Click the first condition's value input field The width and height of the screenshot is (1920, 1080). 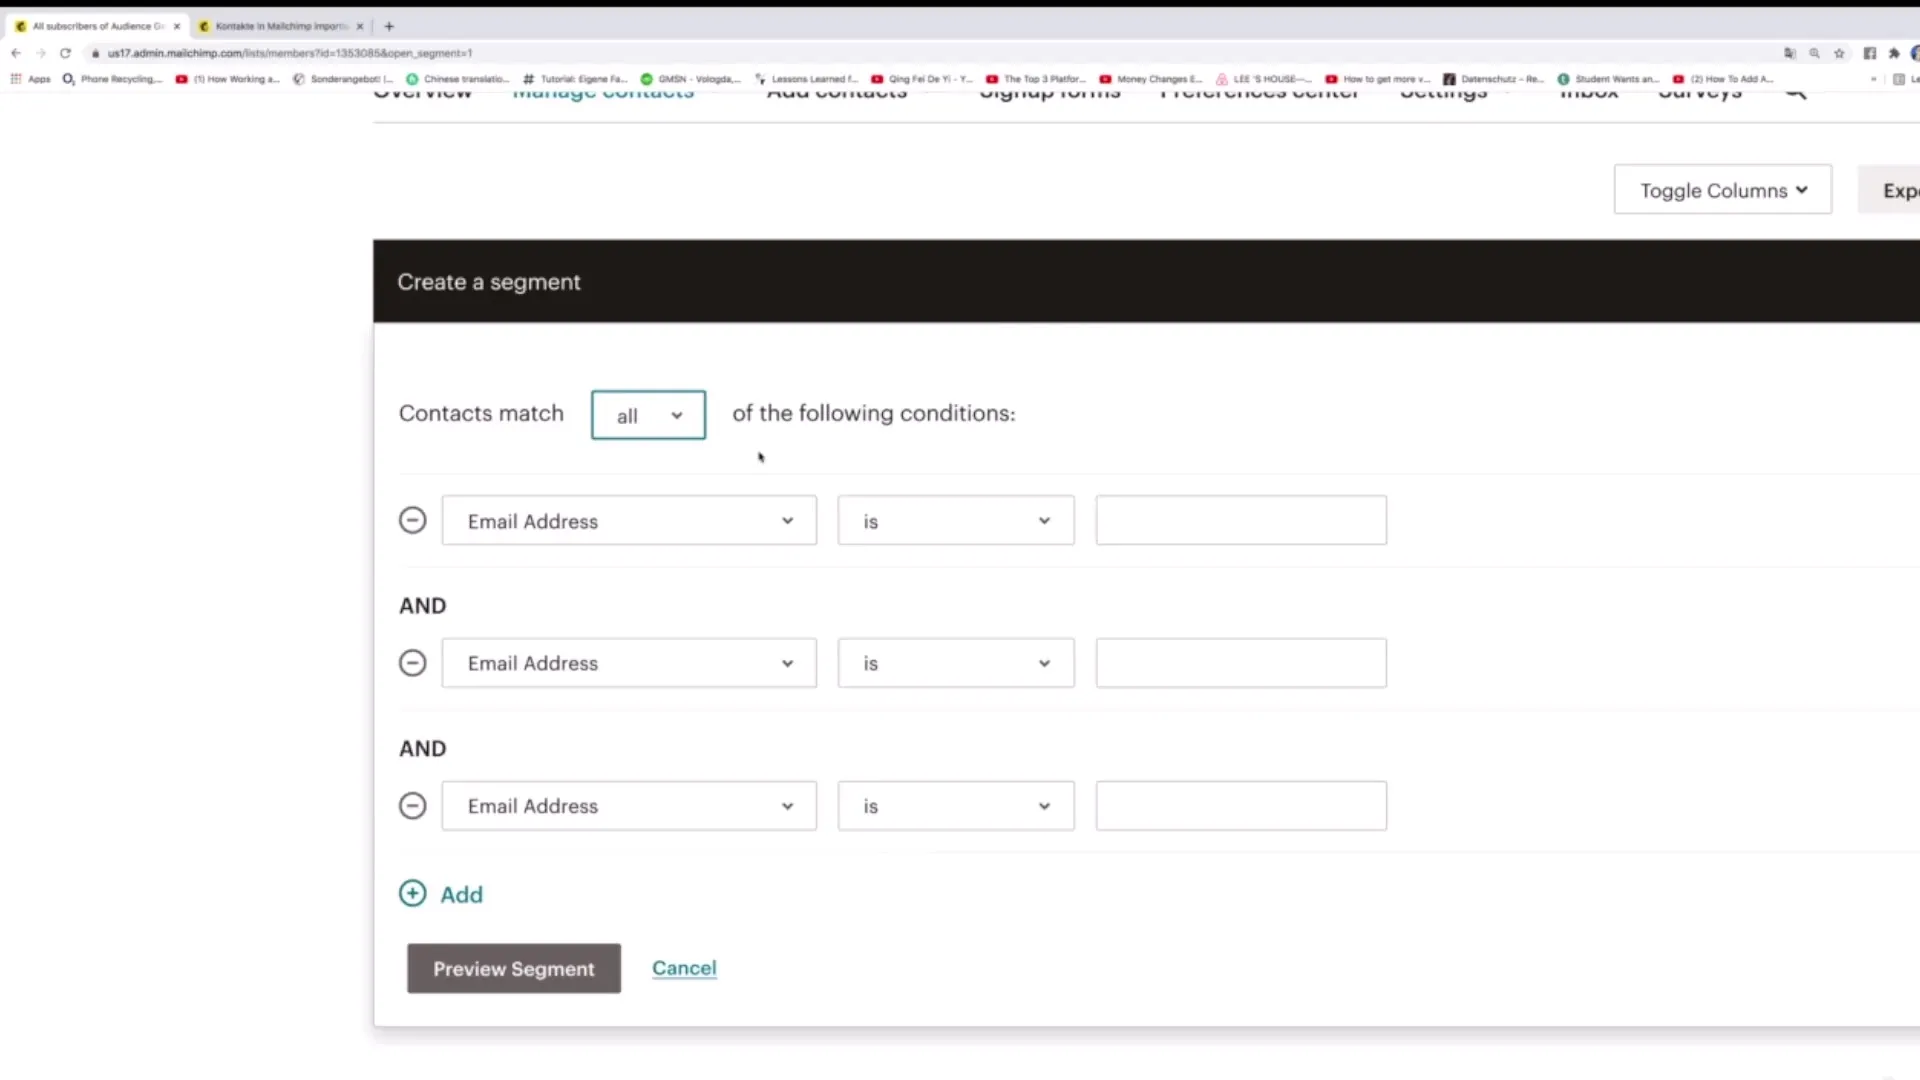(1241, 520)
